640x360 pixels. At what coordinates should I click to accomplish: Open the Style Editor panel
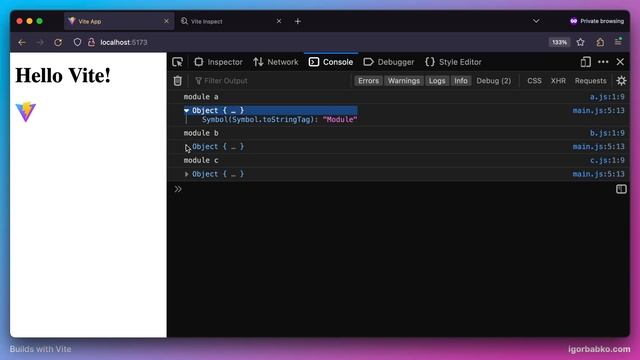pos(453,62)
